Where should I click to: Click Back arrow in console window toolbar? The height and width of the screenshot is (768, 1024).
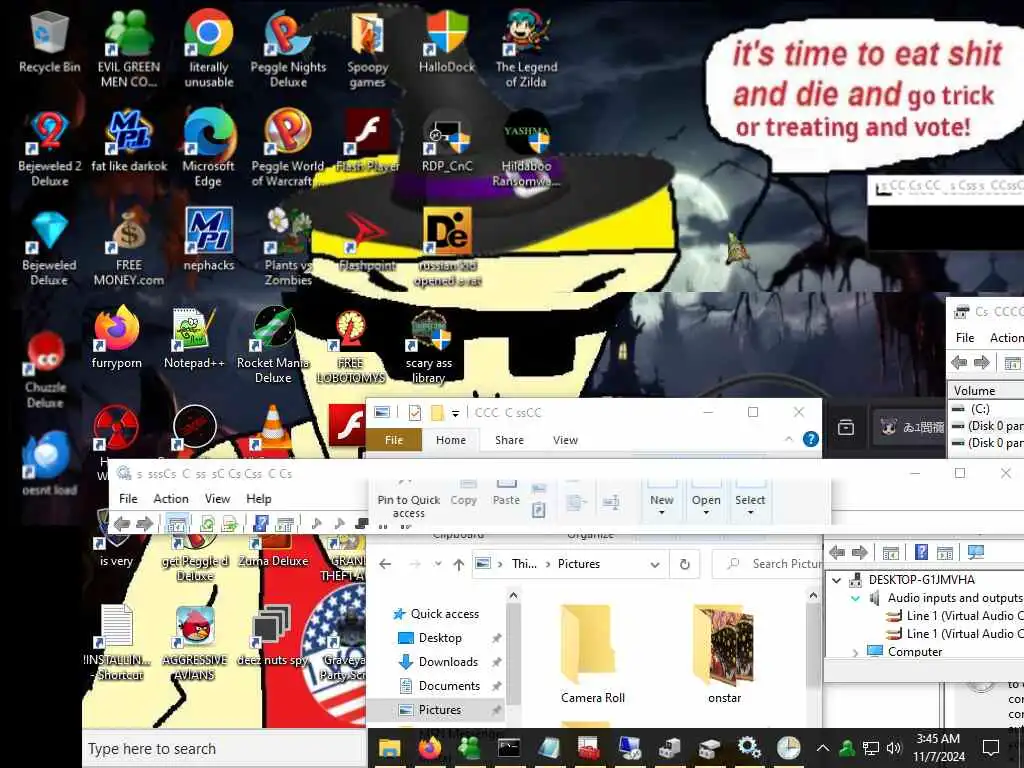point(122,523)
